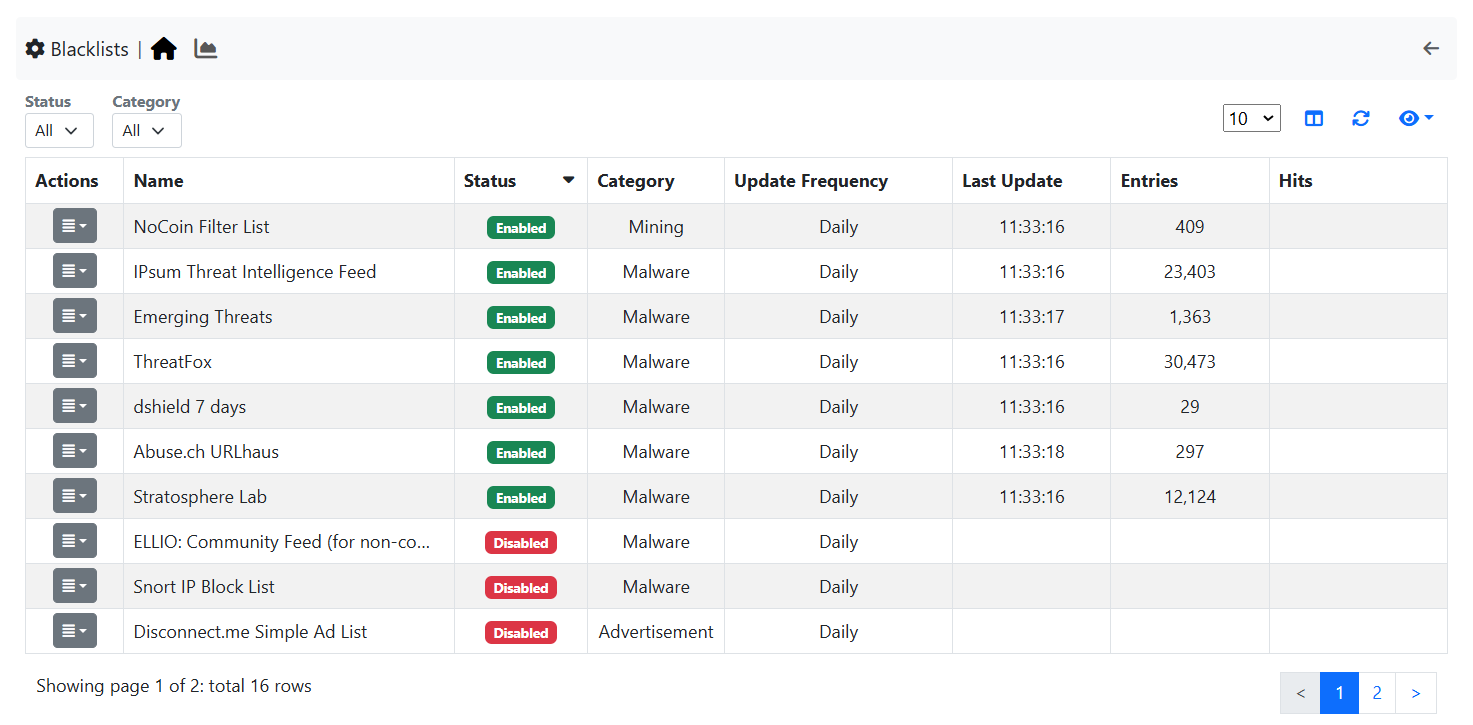1473x725 pixels.
Task: Click the previous page arrow
Action: pyautogui.click(x=1300, y=693)
